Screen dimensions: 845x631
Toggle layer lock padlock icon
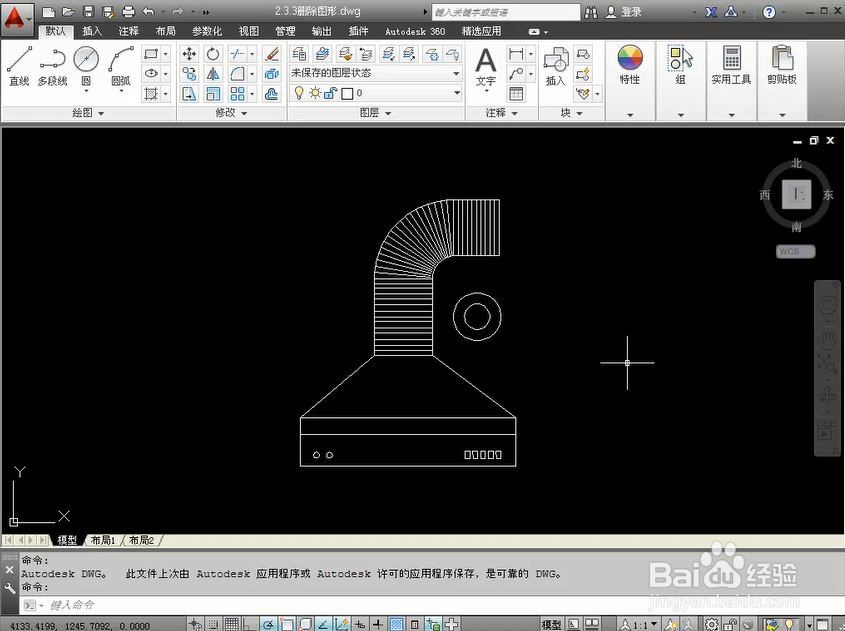pos(330,94)
